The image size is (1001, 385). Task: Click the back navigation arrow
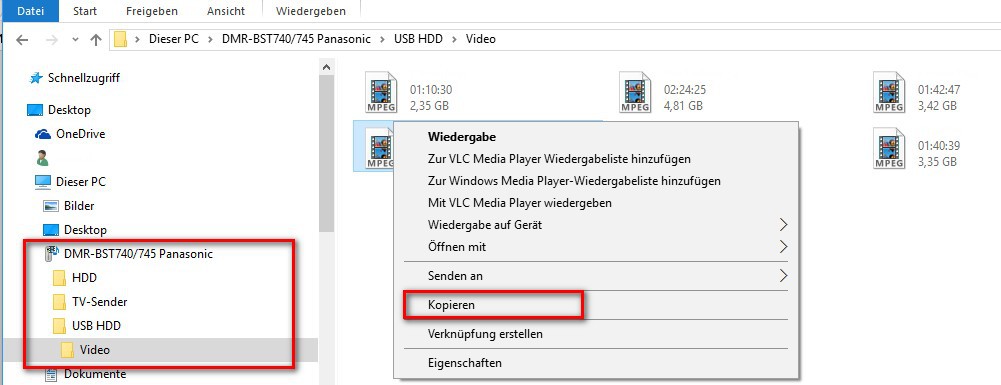tap(22, 40)
